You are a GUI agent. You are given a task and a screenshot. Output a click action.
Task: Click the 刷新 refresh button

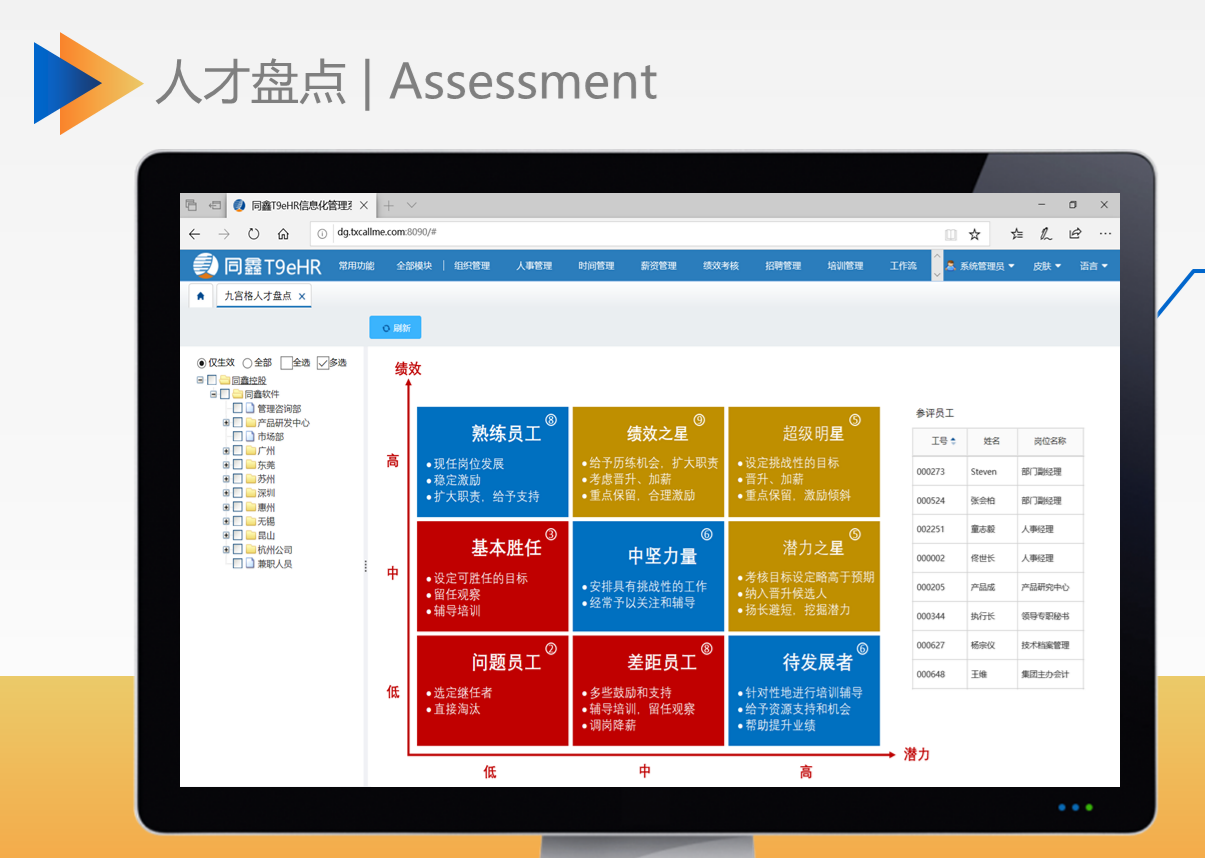pos(394,327)
